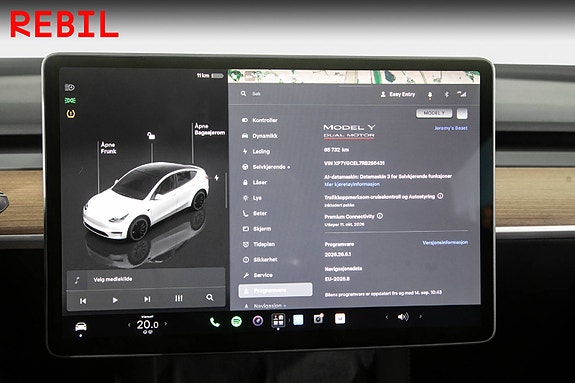The image size is (575, 383).
Task: Tap the speaker volume icon
Action: (x=403, y=317)
